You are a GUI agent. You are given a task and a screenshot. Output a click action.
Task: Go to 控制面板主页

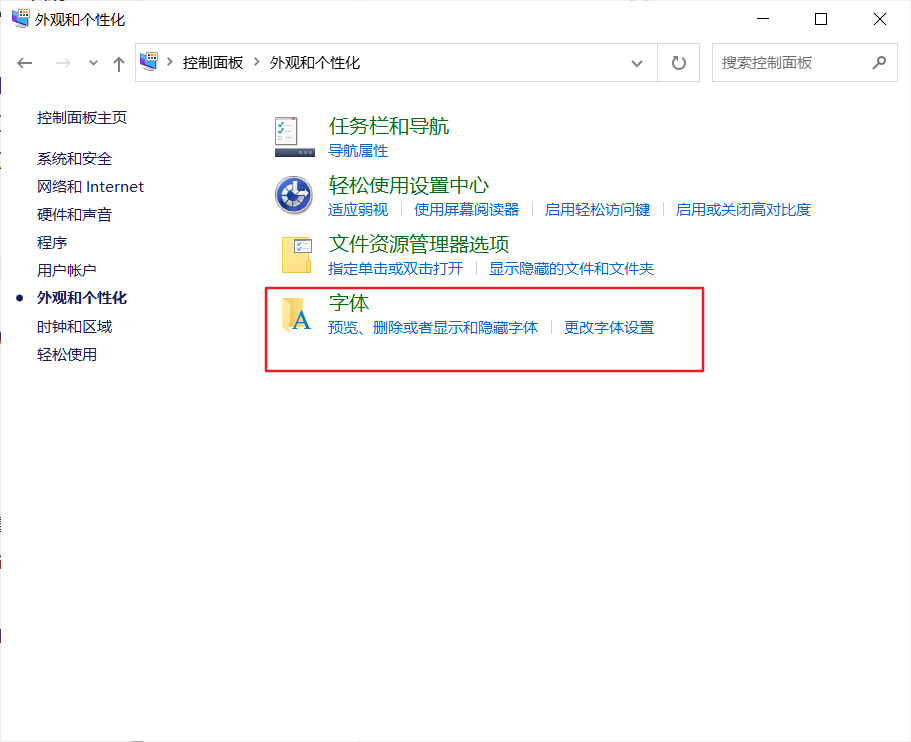82,118
